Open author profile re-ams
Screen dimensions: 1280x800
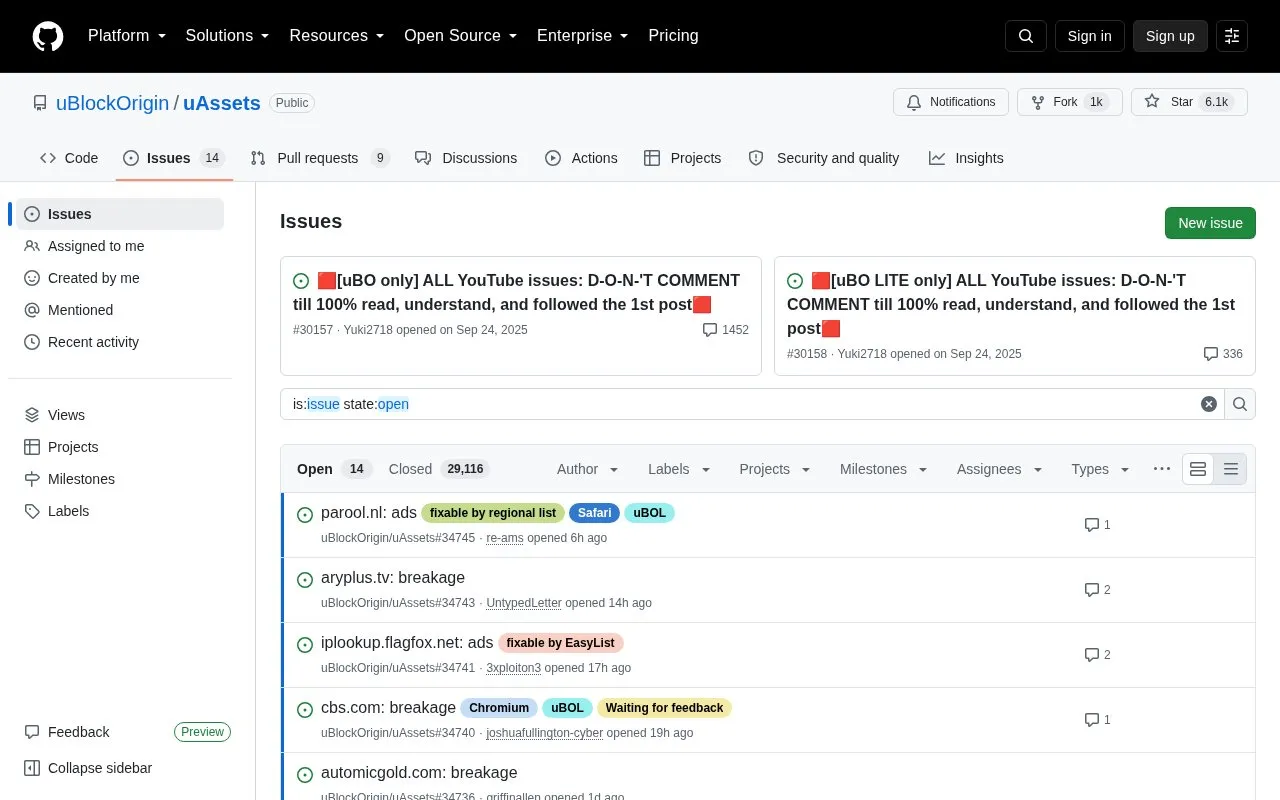coord(505,538)
